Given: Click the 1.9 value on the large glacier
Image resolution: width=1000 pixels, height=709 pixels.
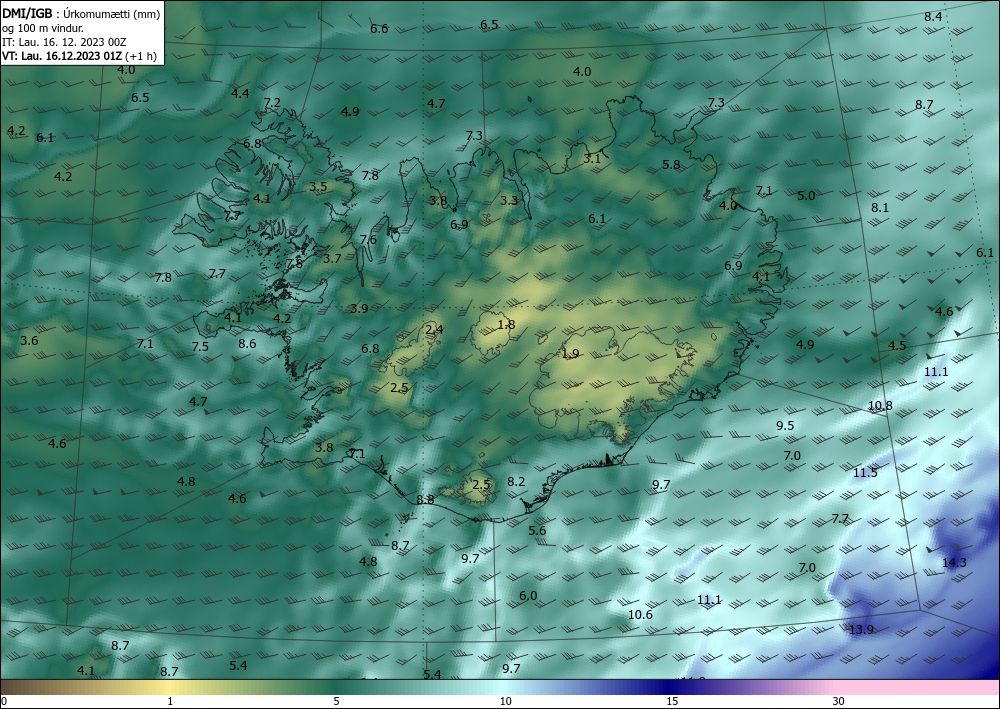Looking at the screenshot, I should (570, 354).
